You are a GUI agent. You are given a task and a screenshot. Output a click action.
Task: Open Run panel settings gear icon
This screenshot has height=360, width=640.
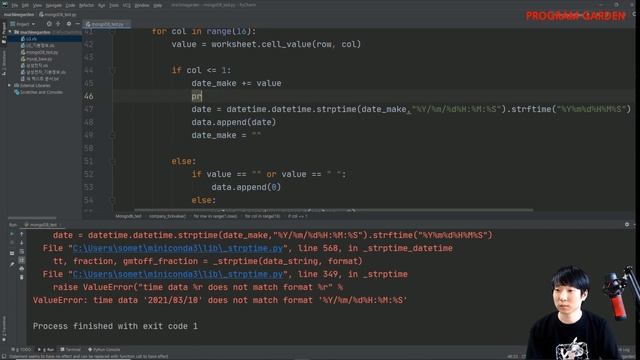click(627, 224)
